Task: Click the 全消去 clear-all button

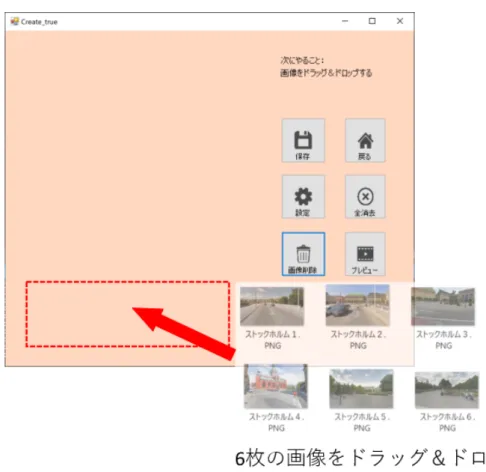Action: click(x=365, y=197)
